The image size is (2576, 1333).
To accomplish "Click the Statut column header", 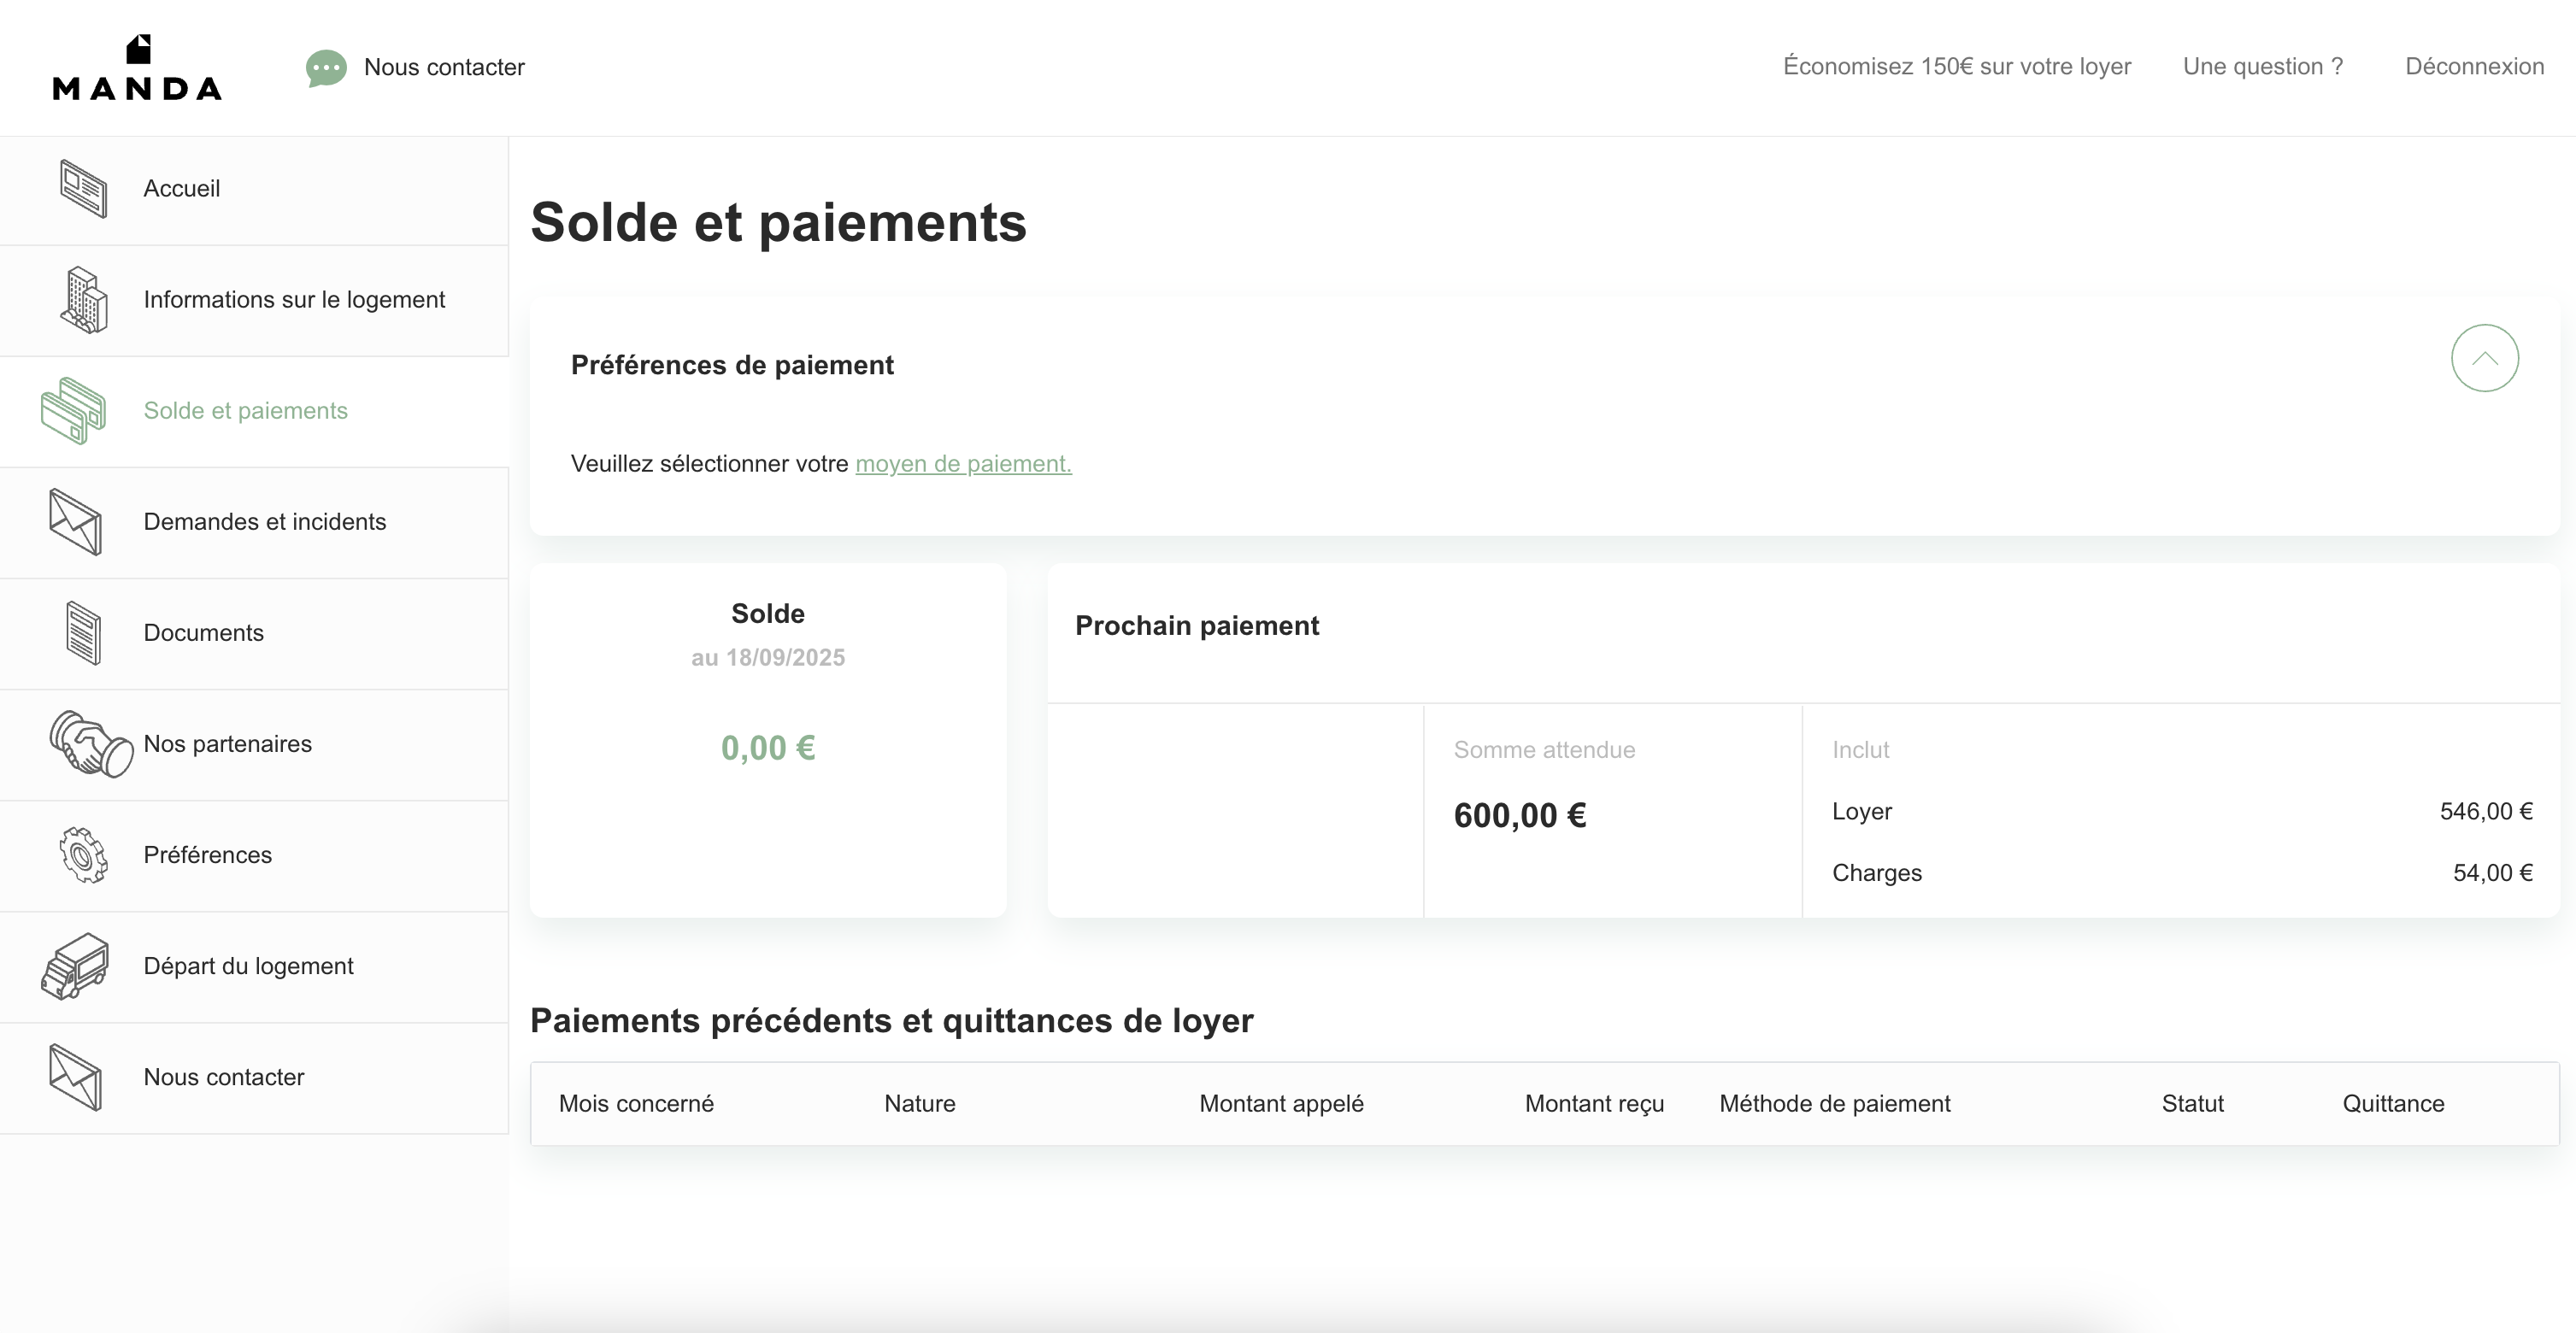I will click(x=2192, y=1103).
